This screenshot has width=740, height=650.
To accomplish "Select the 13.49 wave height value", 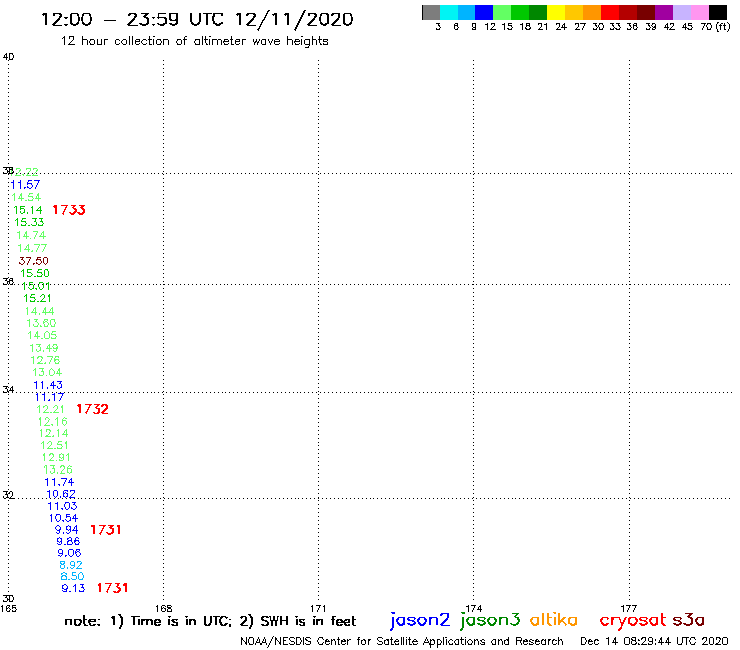I will click(x=44, y=348).
